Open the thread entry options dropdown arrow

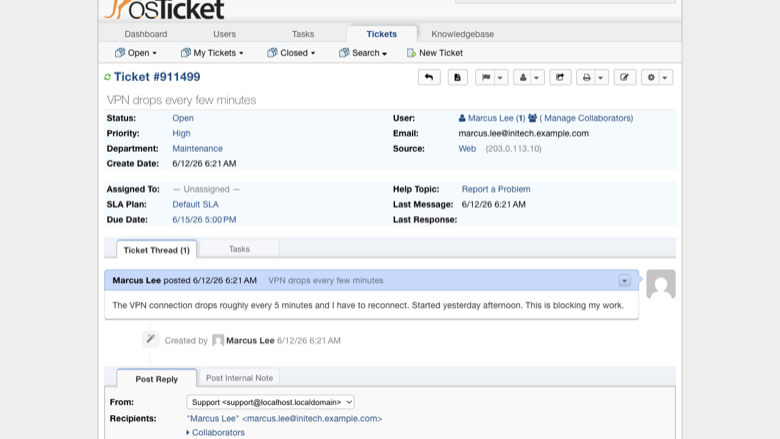click(624, 281)
